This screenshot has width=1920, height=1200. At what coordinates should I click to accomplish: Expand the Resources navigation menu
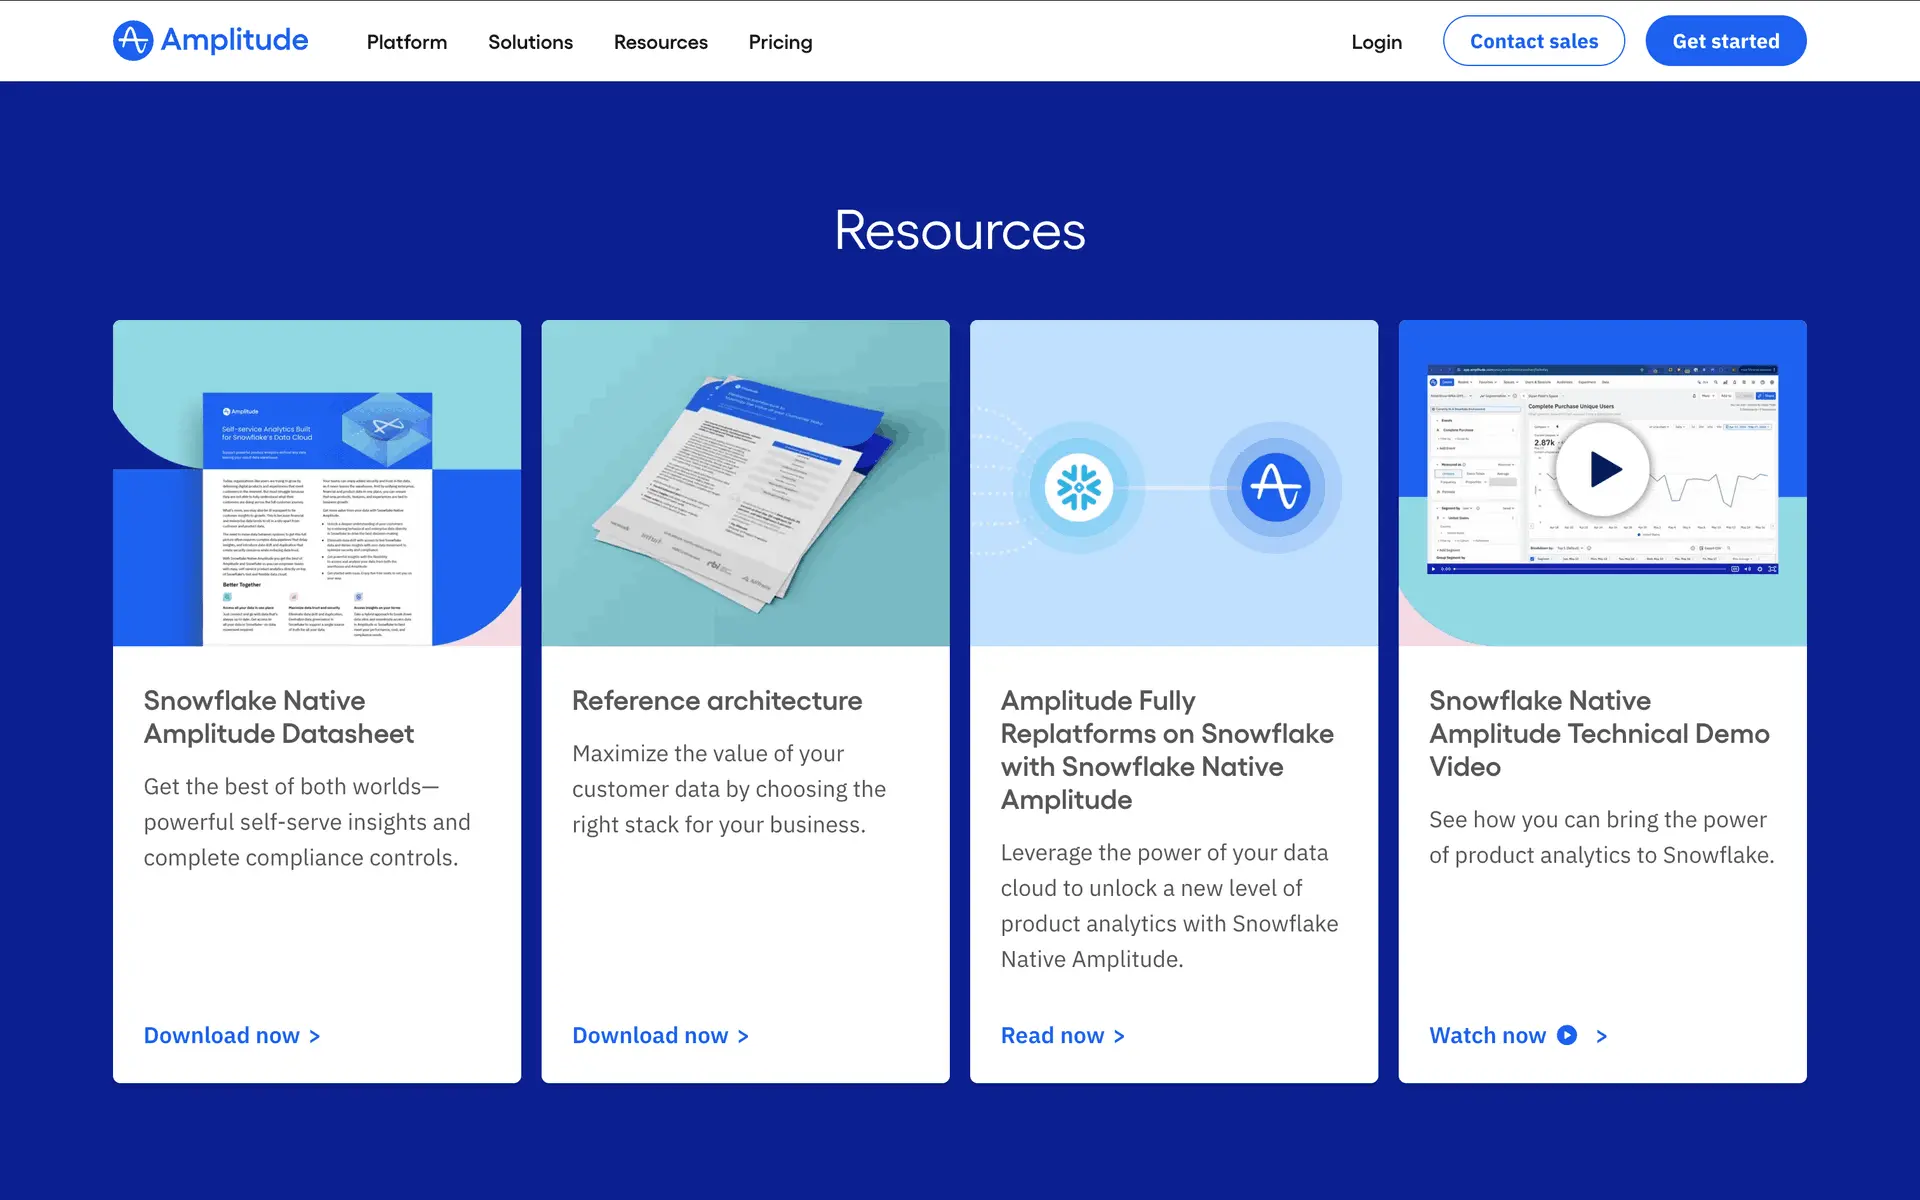(x=660, y=42)
